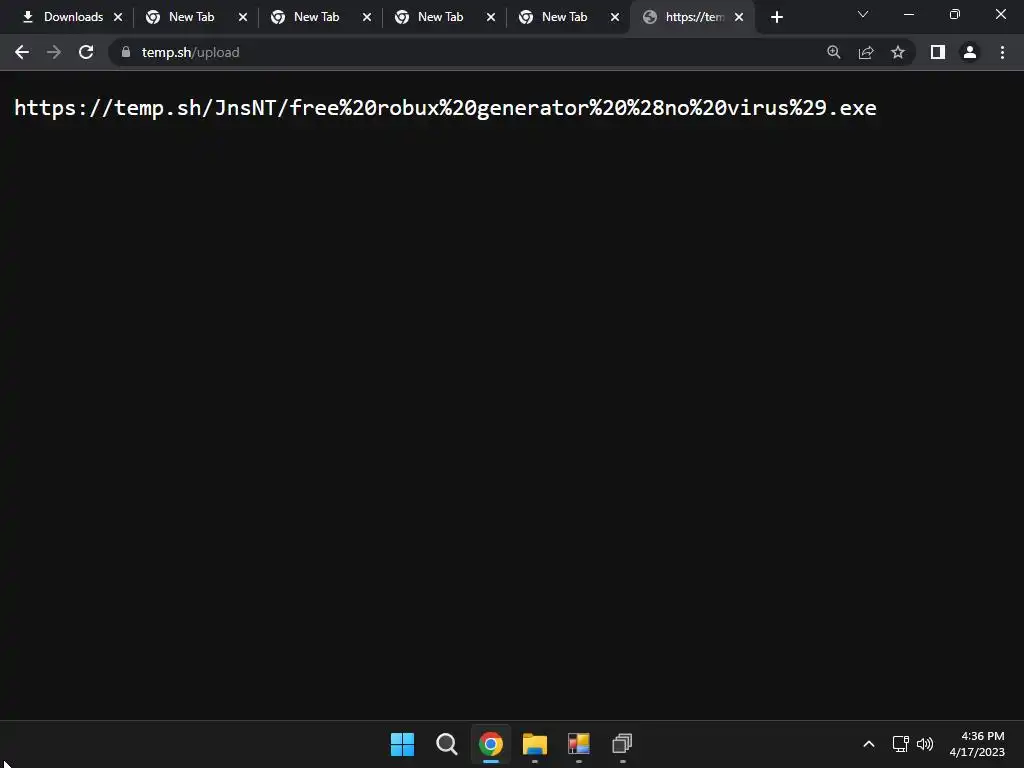Restore down the Chrome window
The image size is (1024, 768).
pos(954,14)
